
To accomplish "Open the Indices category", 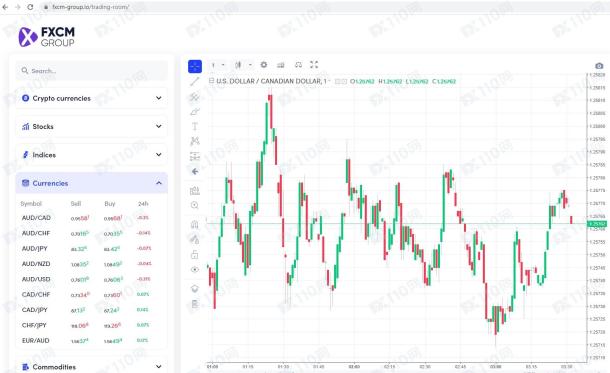I will pyautogui.click(x=91, y=155).
